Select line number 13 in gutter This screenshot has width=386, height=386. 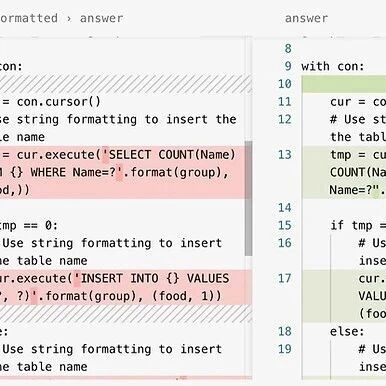pos(285,155)
